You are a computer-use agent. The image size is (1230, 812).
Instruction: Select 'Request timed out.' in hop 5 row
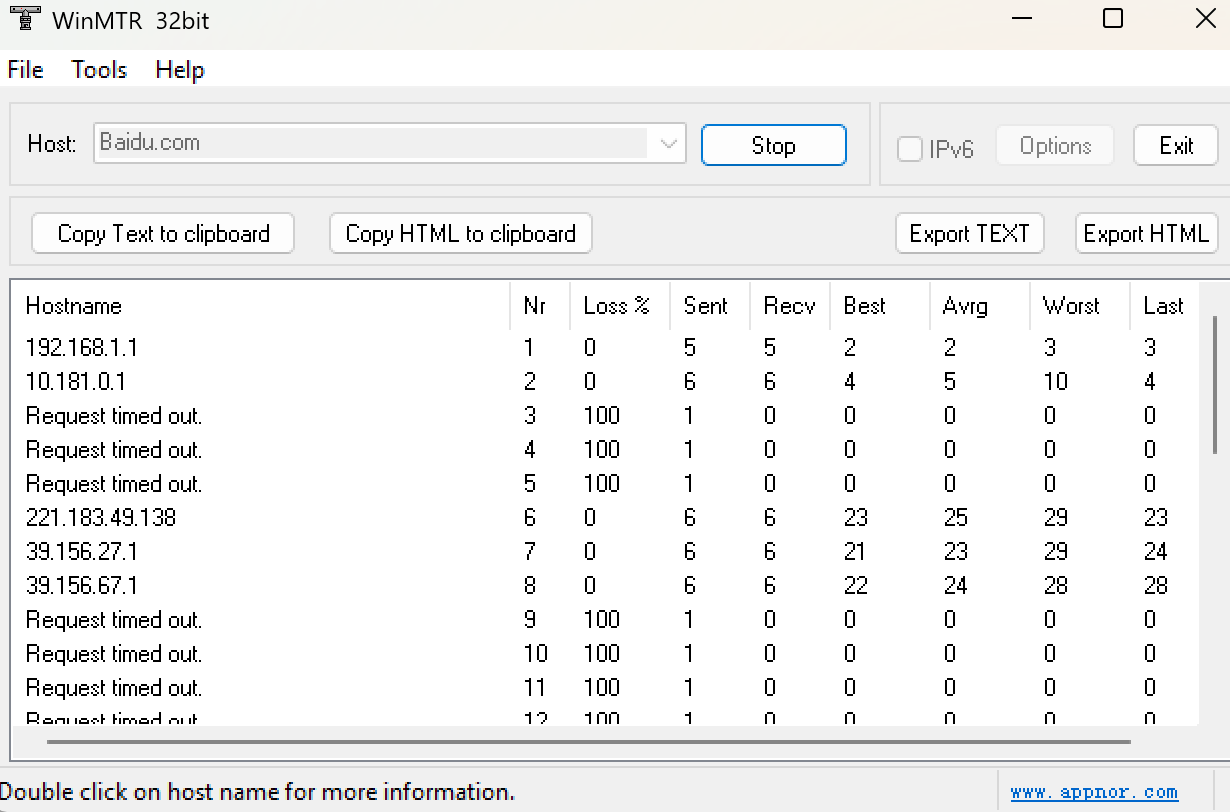(x=114, y=484)
